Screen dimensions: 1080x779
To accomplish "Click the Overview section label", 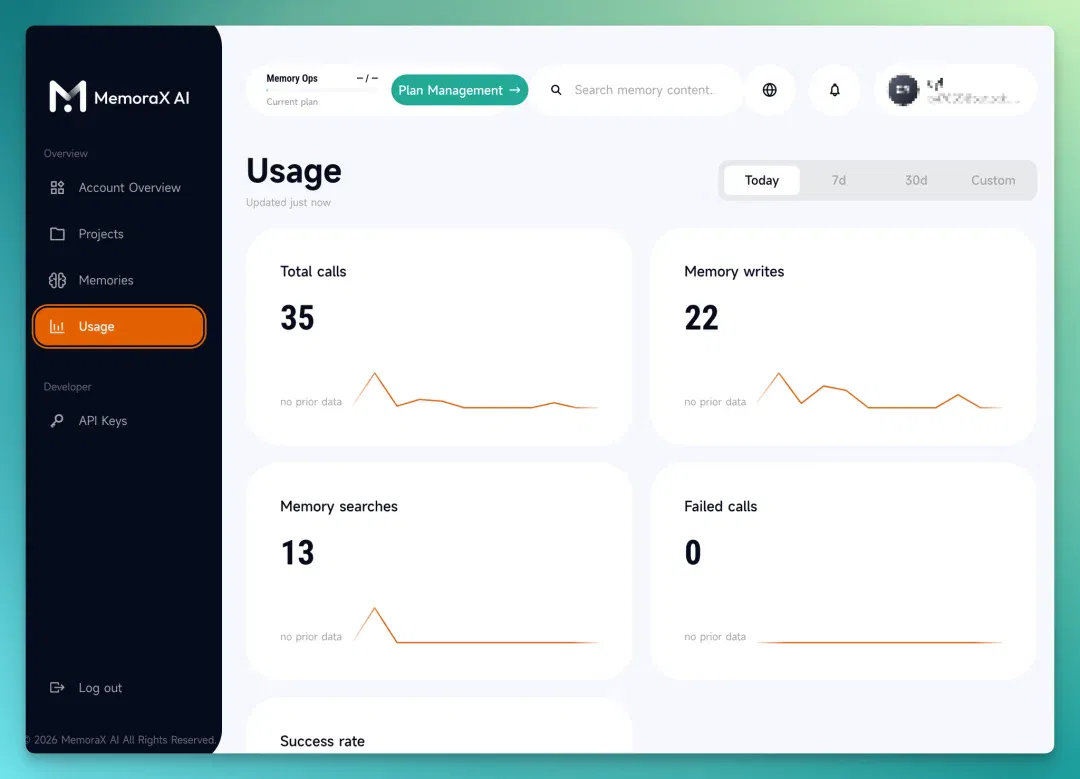I will 65,154.
